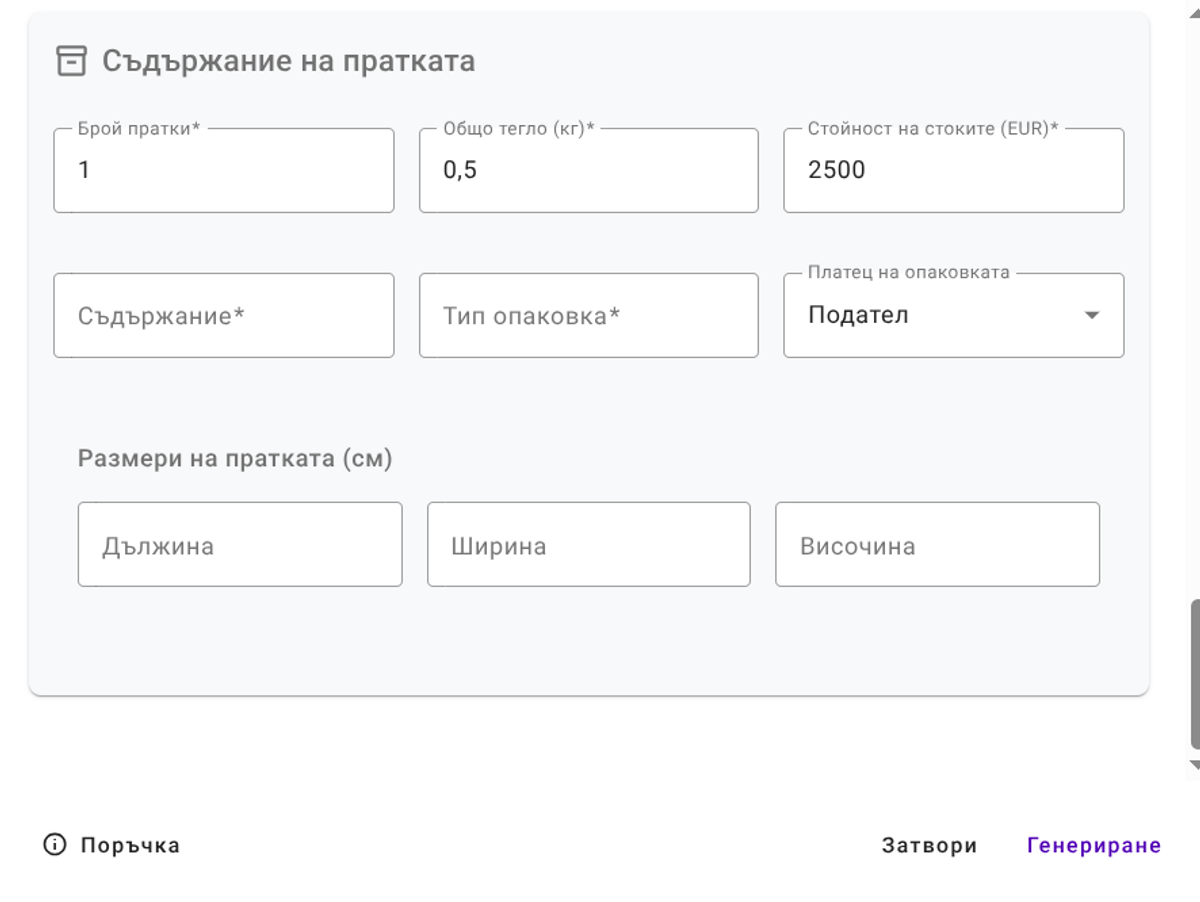The width and height of the screenshot is (1200, 902).
Task: Focus the Стойност на стоките field showing 2500
Action: (x=953, y=170)
